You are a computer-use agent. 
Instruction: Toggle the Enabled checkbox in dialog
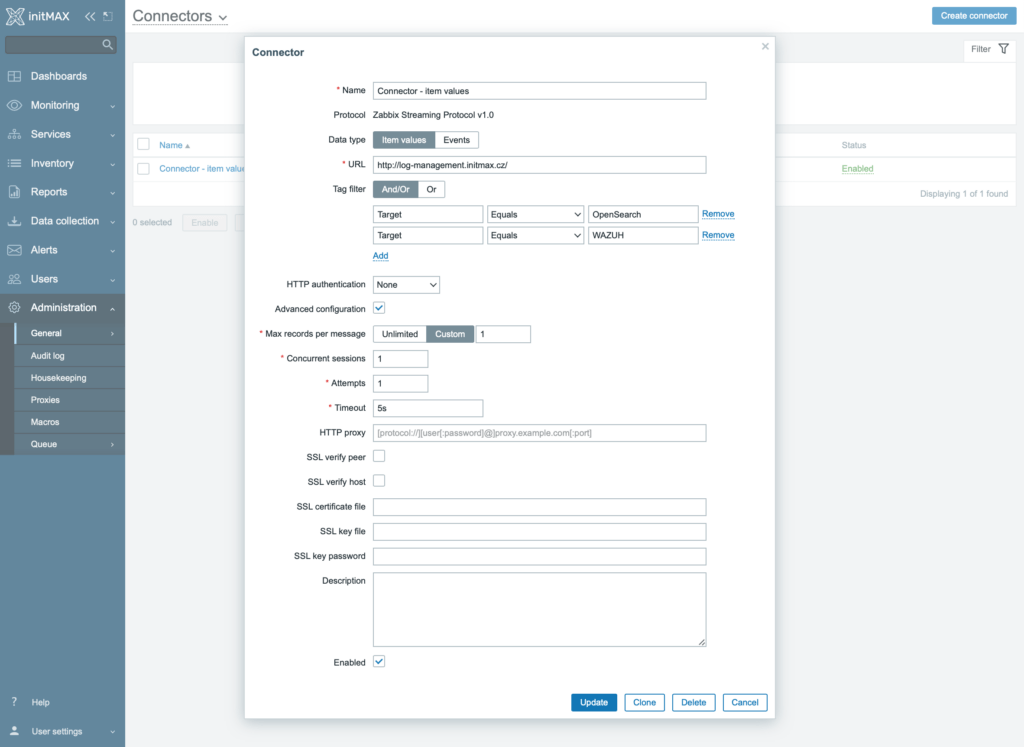click(x=379, y=661)
